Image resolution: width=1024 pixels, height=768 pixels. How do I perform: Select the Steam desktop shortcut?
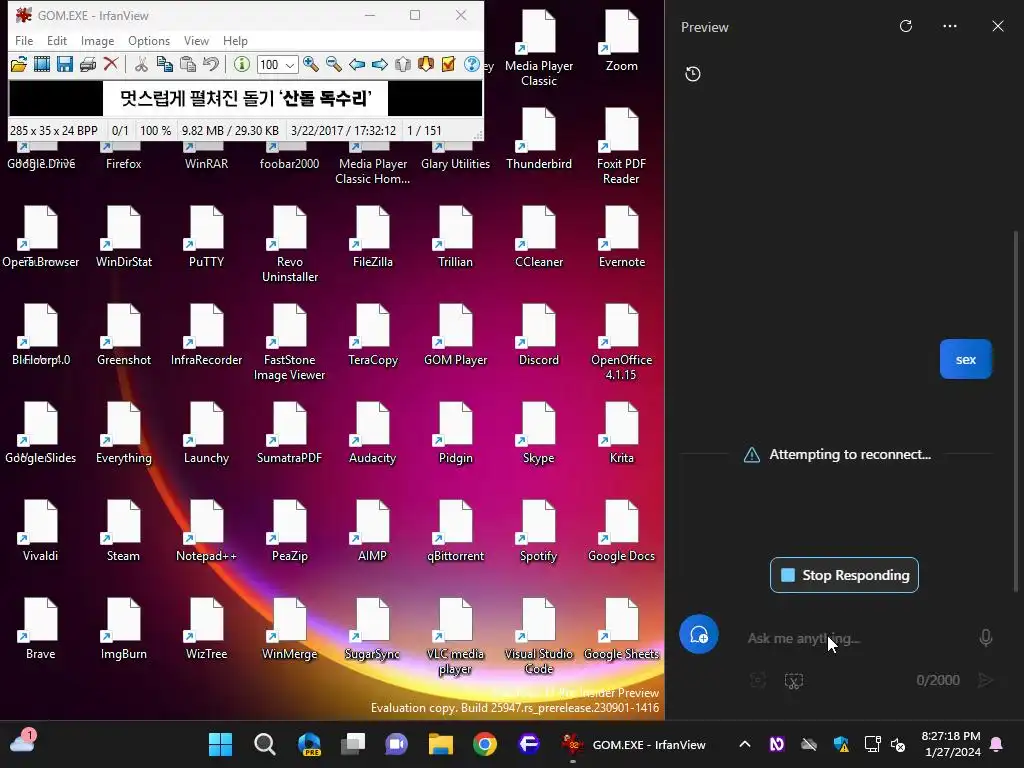(123, 530)
